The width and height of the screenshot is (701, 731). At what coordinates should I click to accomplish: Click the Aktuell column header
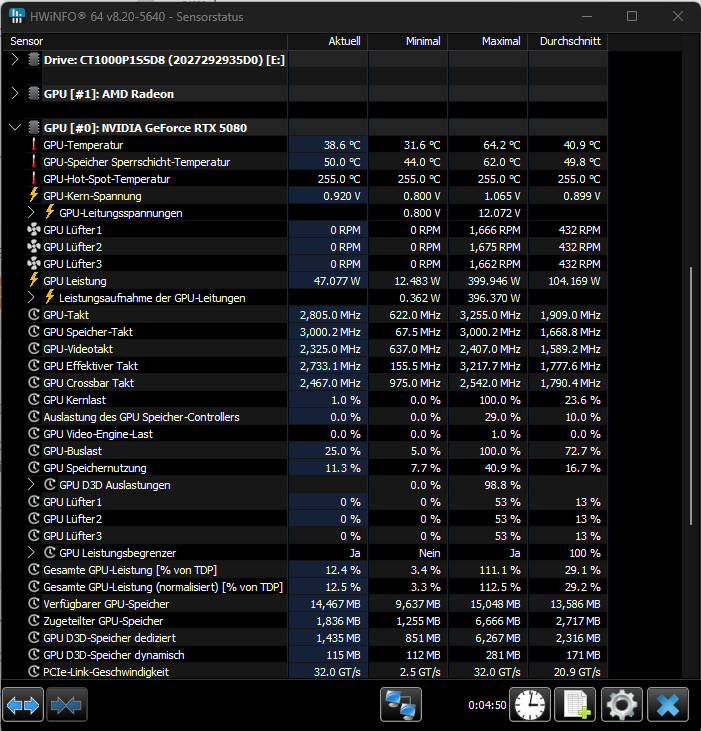point(328,41)
